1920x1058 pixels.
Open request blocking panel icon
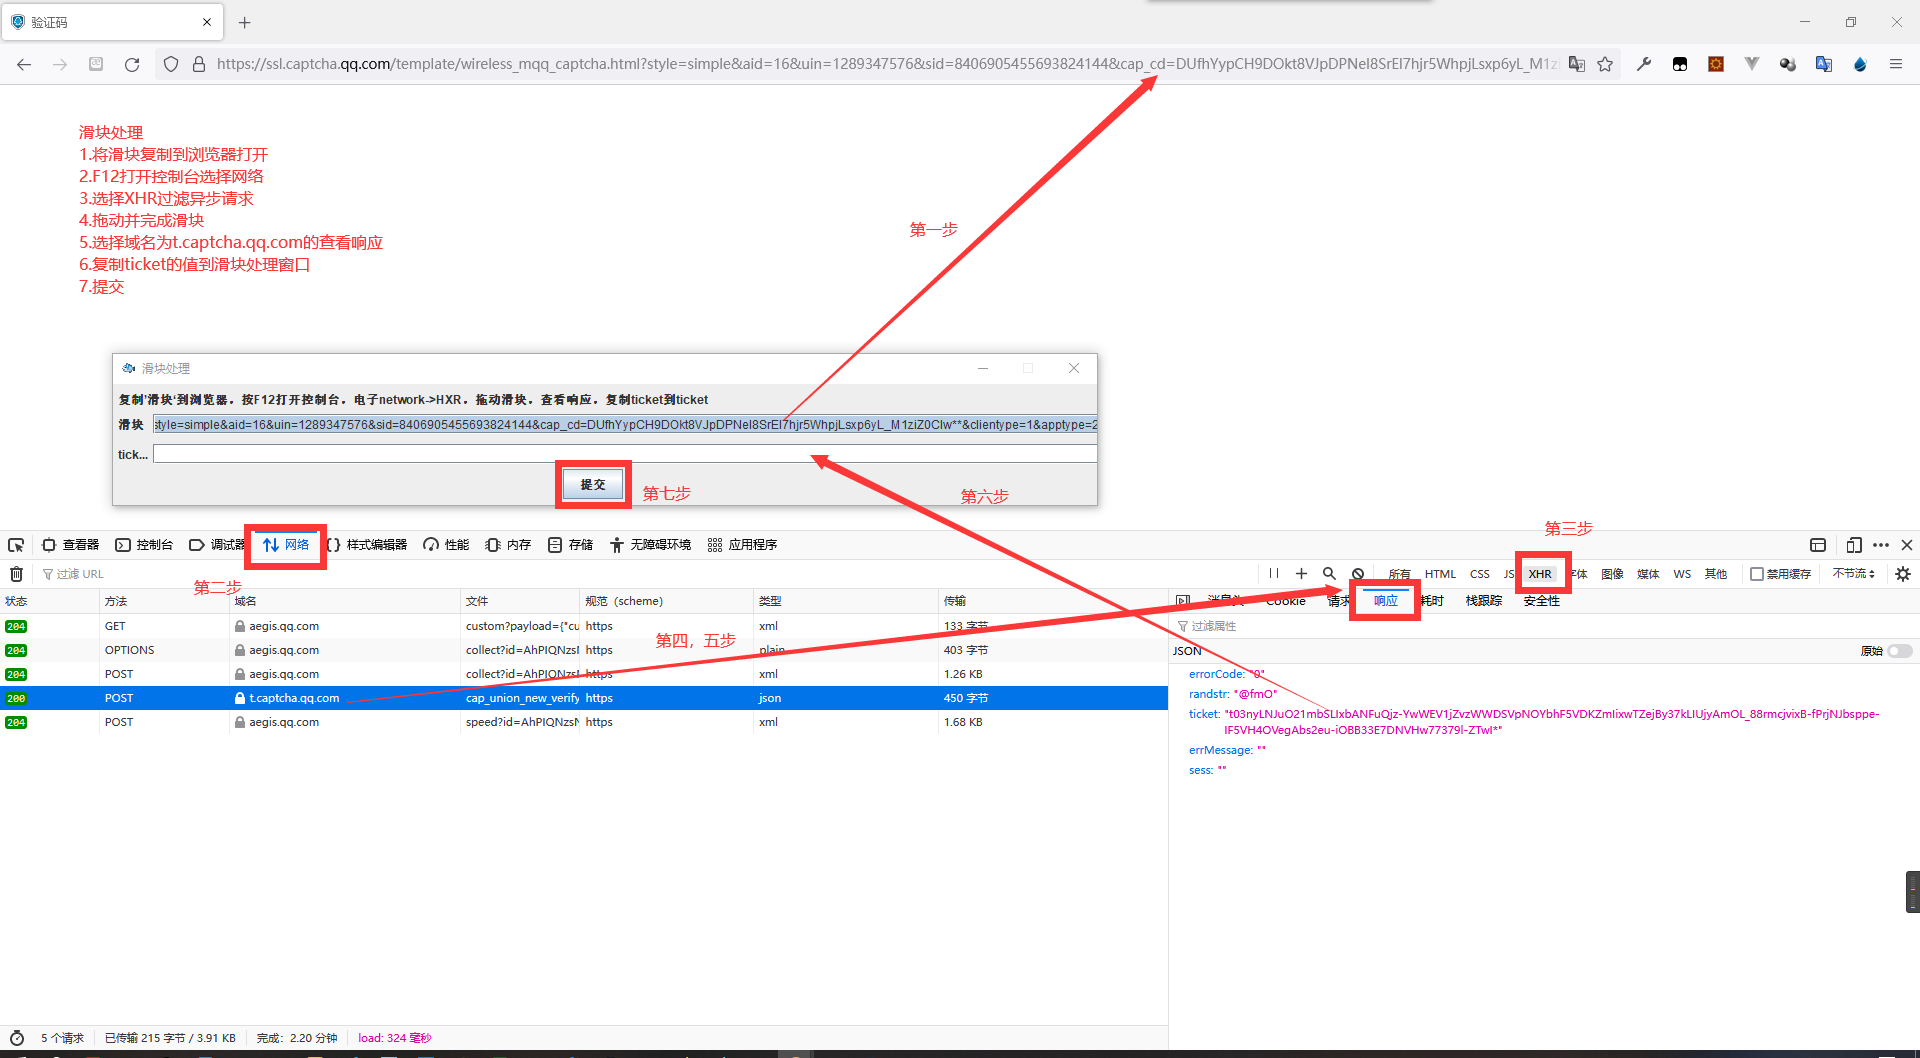[1358, 574]
